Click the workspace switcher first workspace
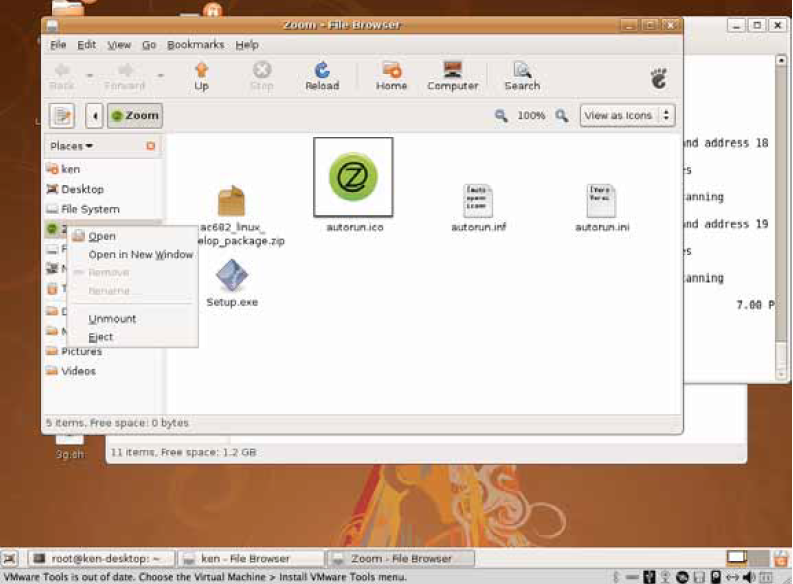This screenshot has width=793, height=584. [x=737, y=558]
